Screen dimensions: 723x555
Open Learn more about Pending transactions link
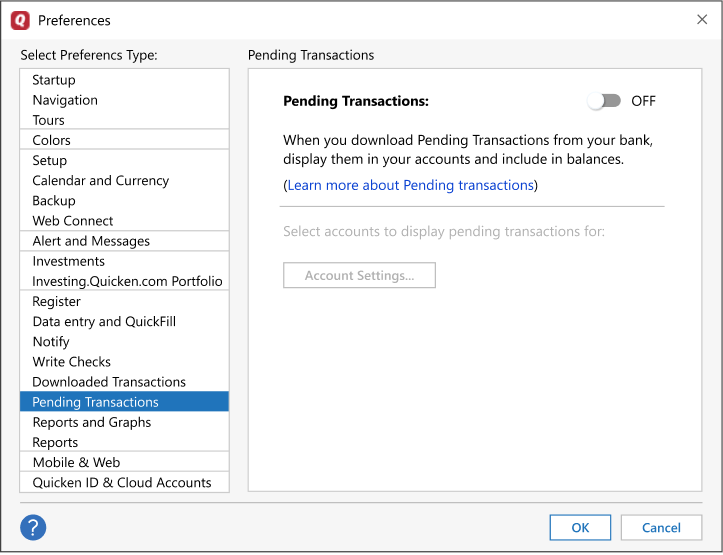pos(410,185)
